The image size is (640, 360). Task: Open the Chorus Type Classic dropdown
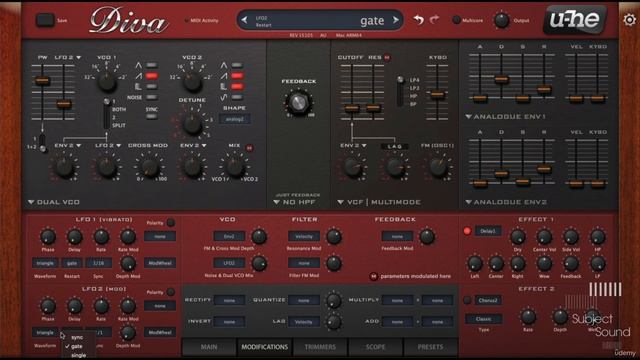point(483,319)
